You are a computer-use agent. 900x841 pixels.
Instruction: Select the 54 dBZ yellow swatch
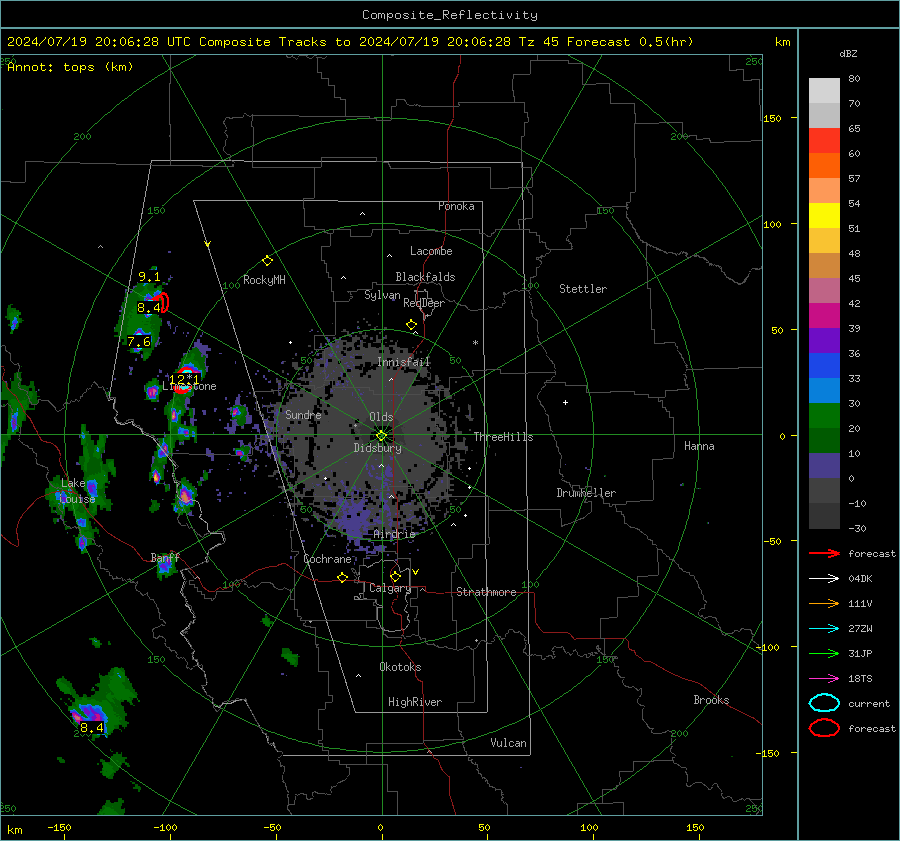(824, 215)
